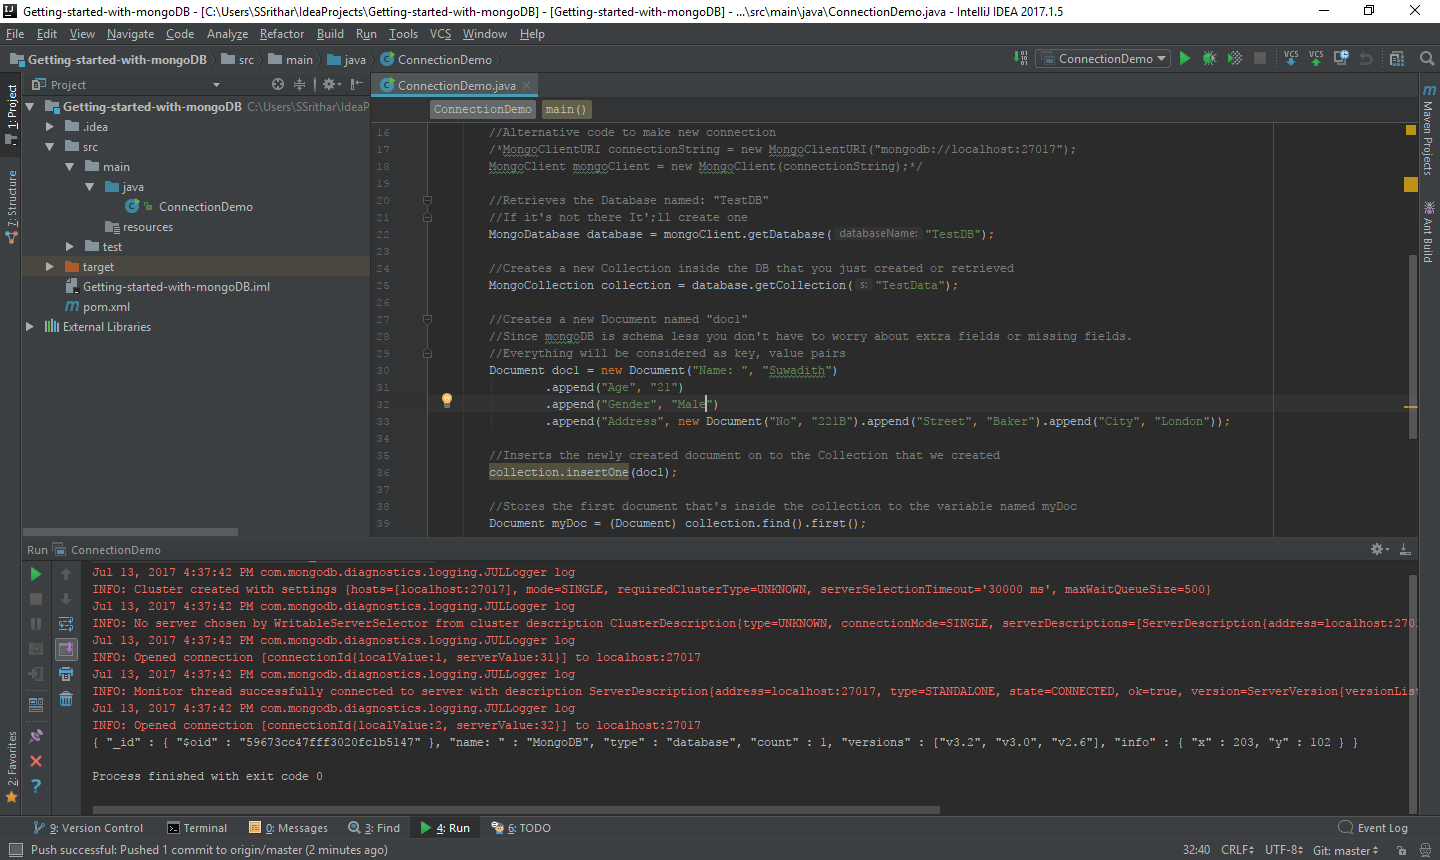Toggle soft-wrap in Run console
Viewport: 1440px width, 860px height.
pyautogui.click(x=66, y=624)
